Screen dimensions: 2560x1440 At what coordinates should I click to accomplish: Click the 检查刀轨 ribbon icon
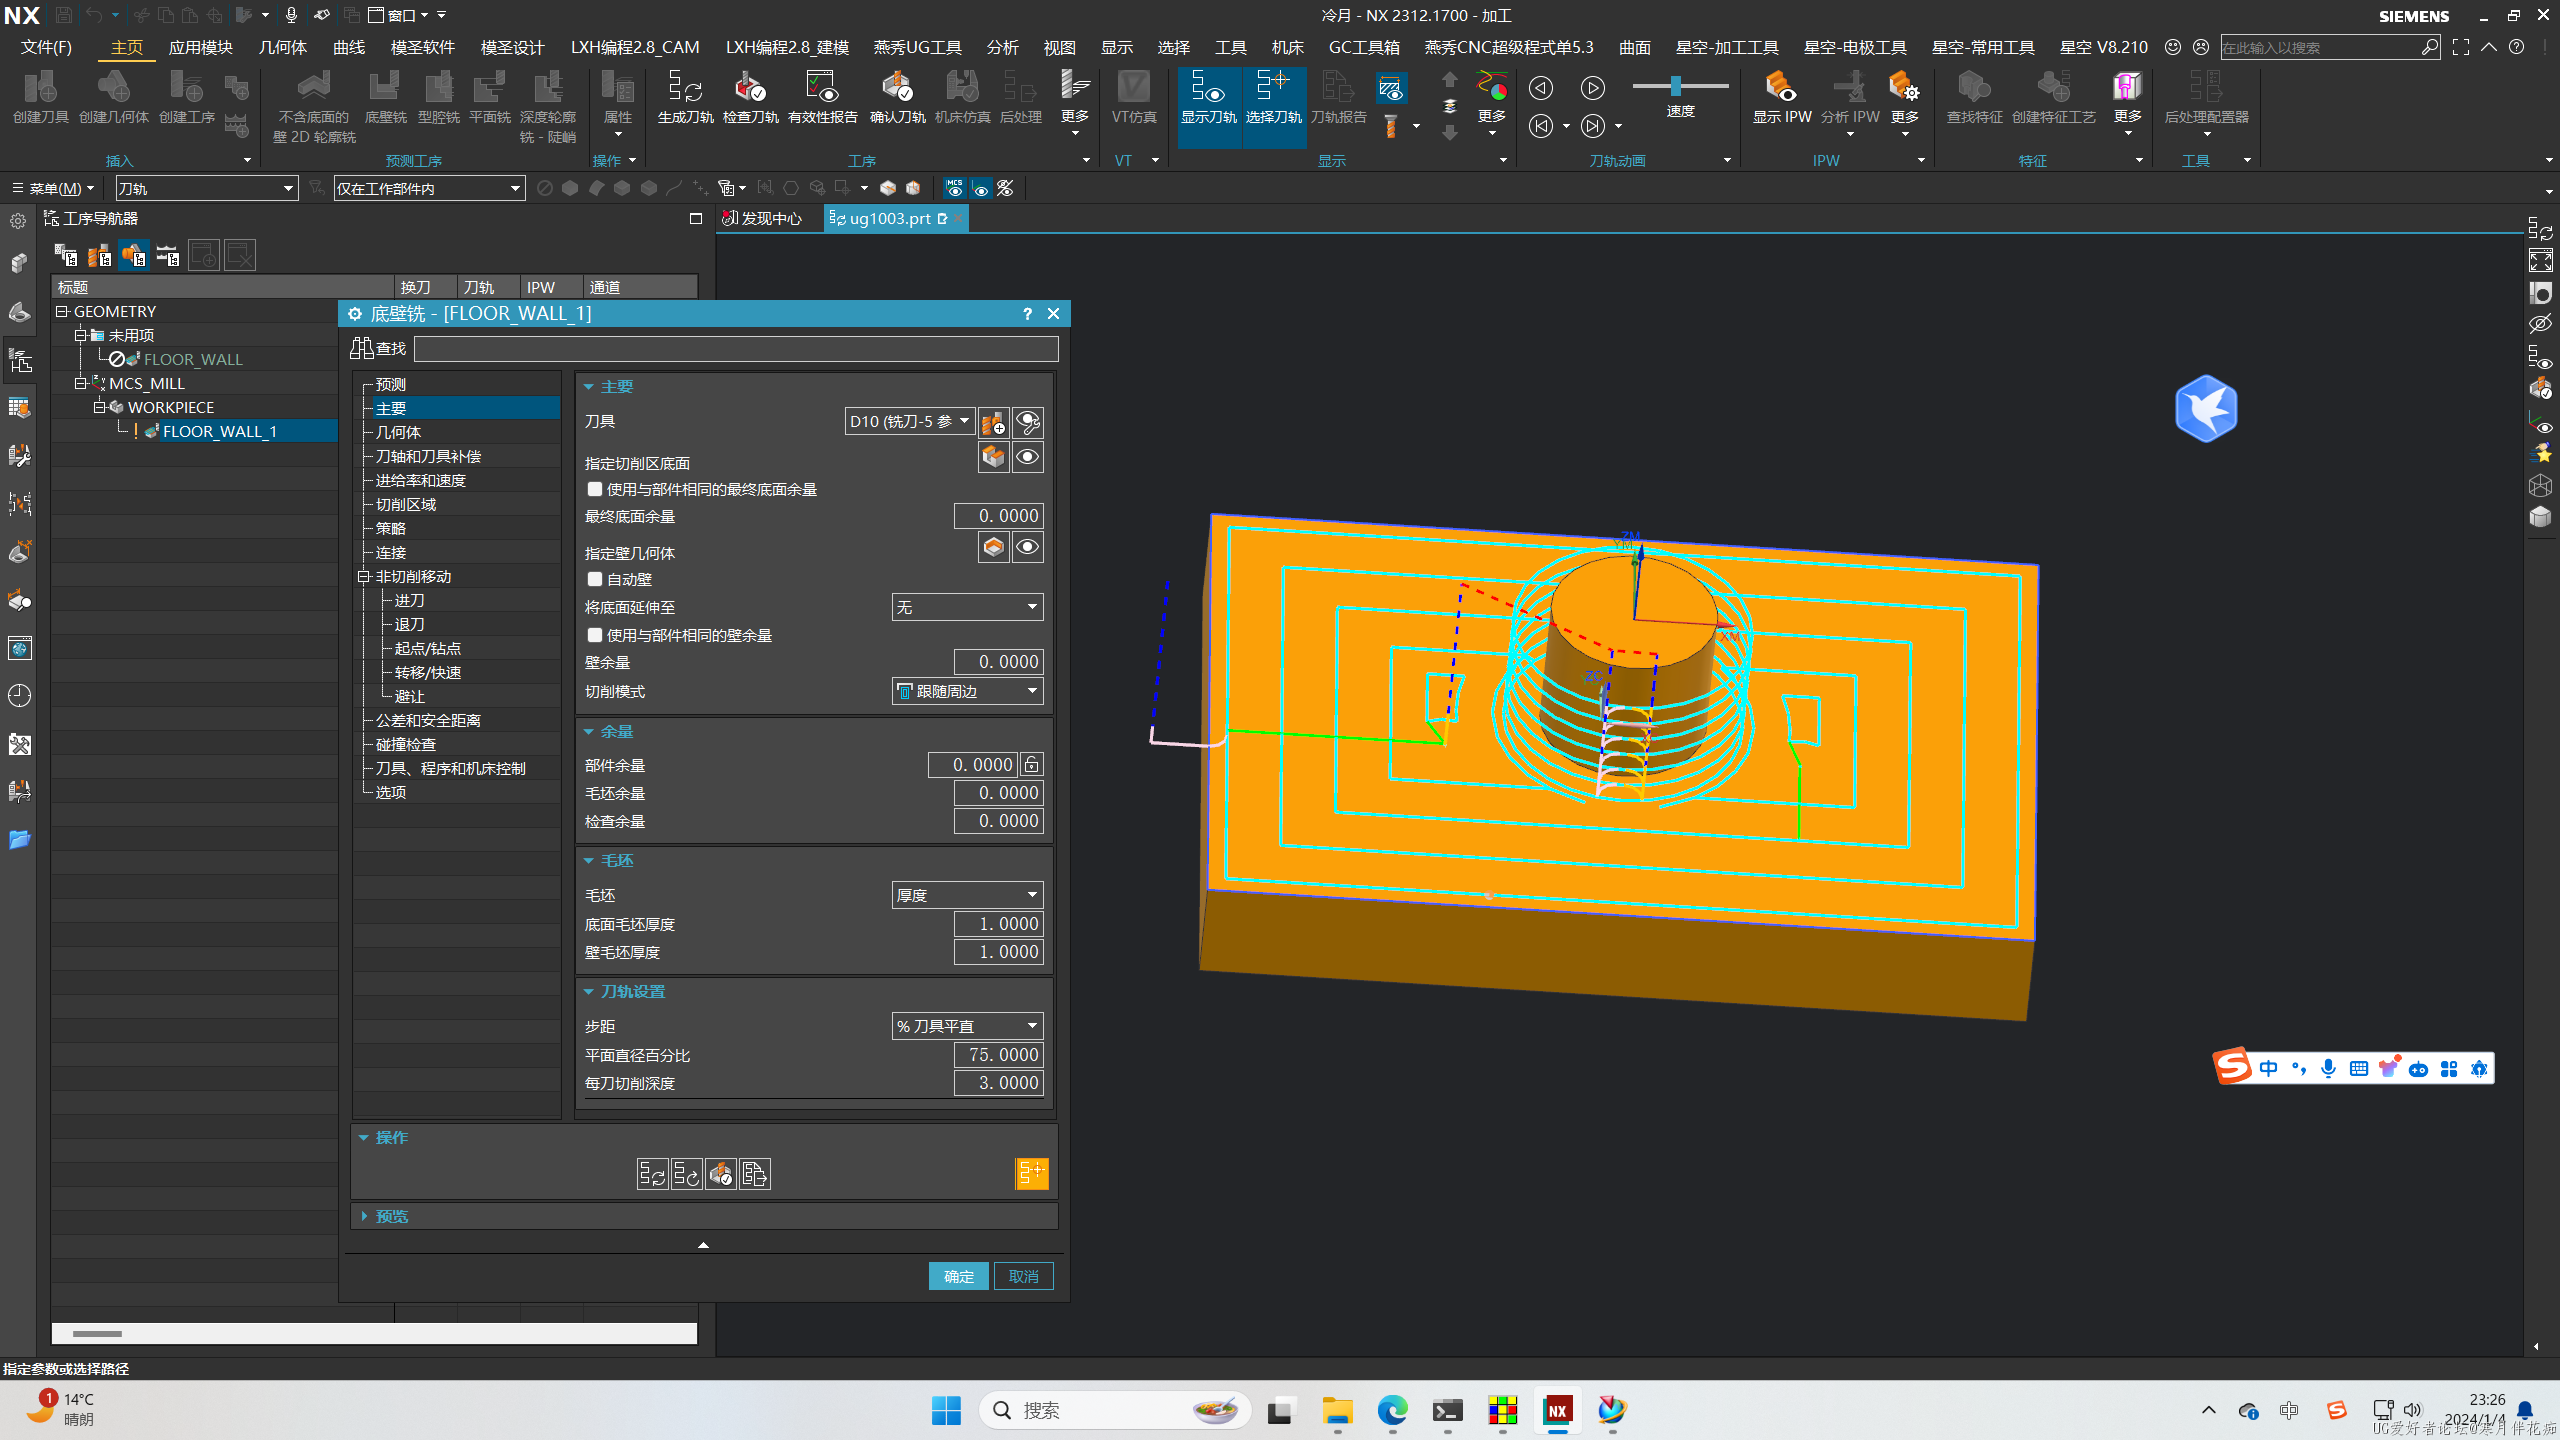point(750,98)
